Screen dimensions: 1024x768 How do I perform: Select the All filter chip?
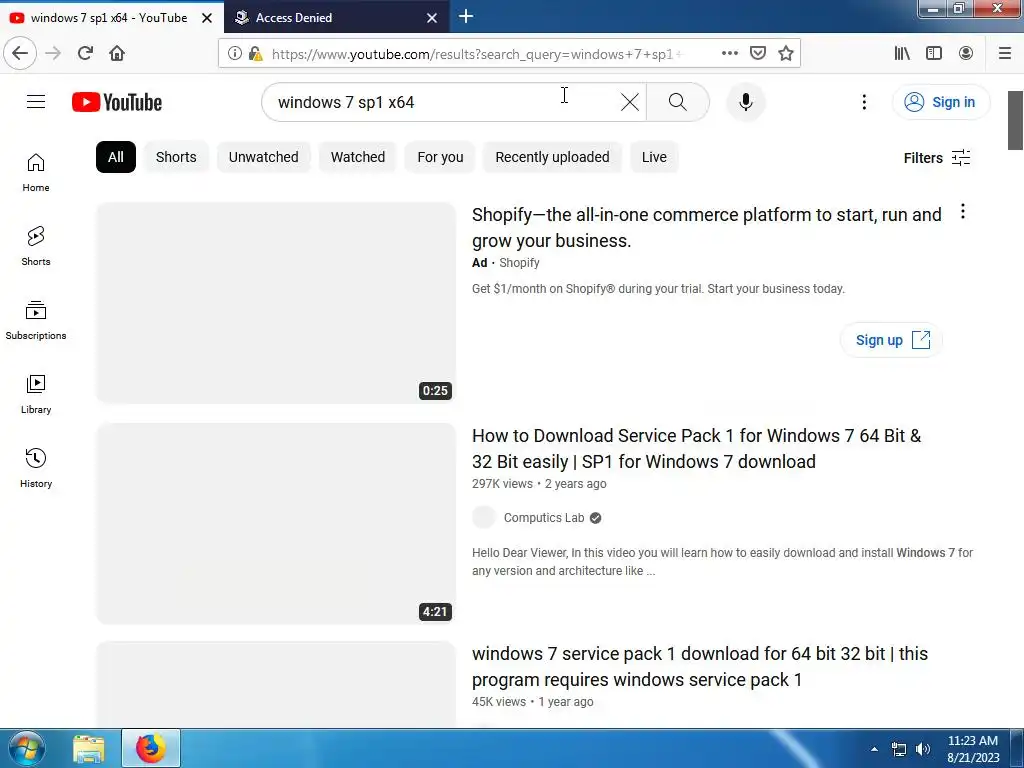(116, 157)
